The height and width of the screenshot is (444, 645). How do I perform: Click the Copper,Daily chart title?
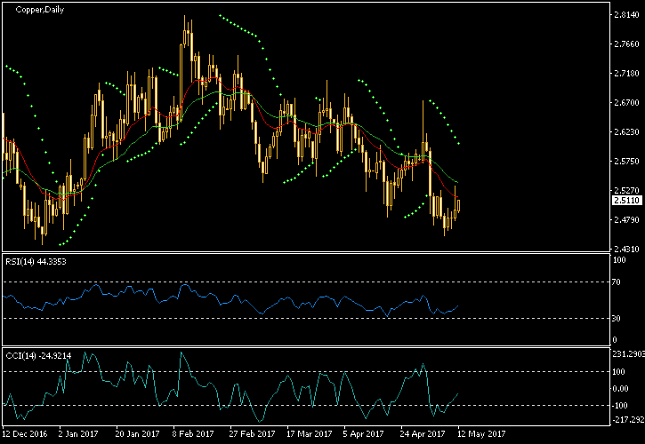39,10
